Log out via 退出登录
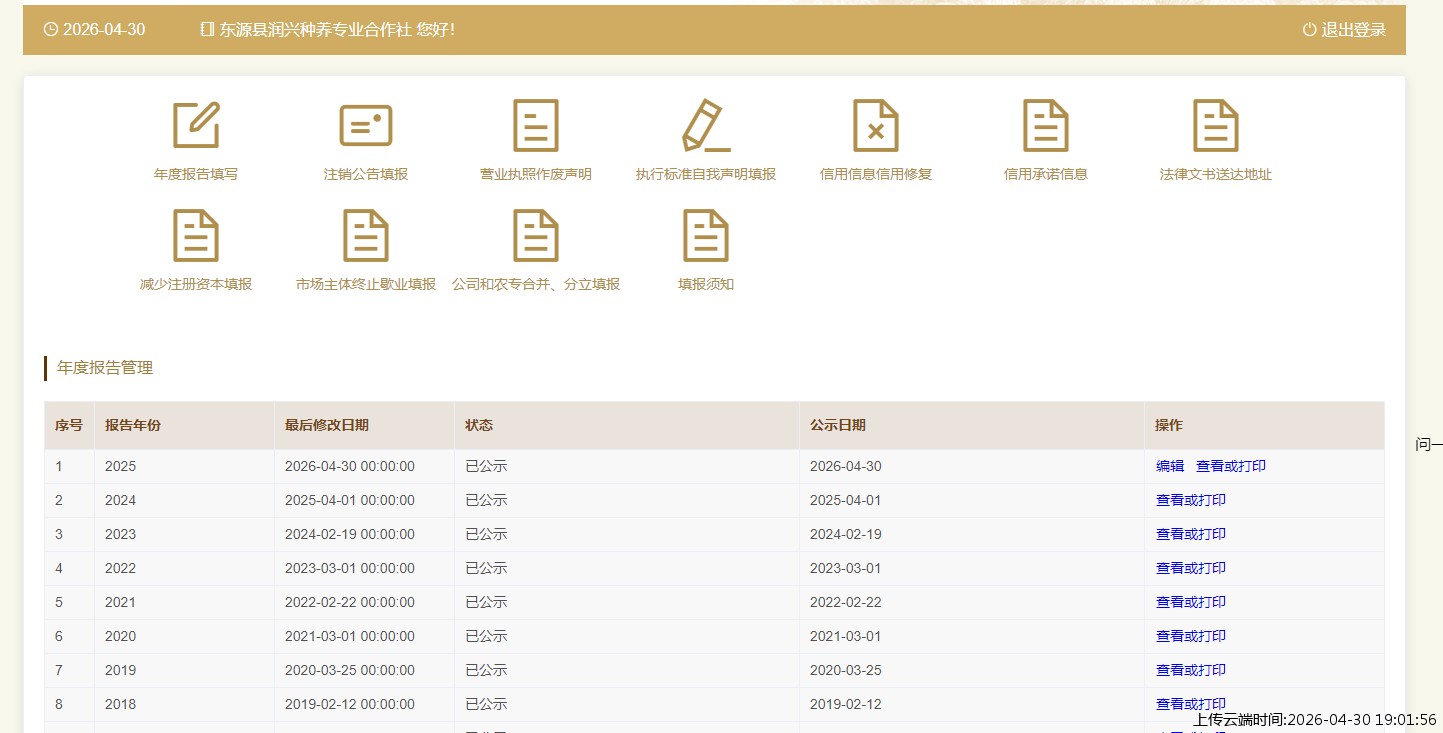Image resolution: width=1443 pixels, height=733 pixels. pos(1345,30)
